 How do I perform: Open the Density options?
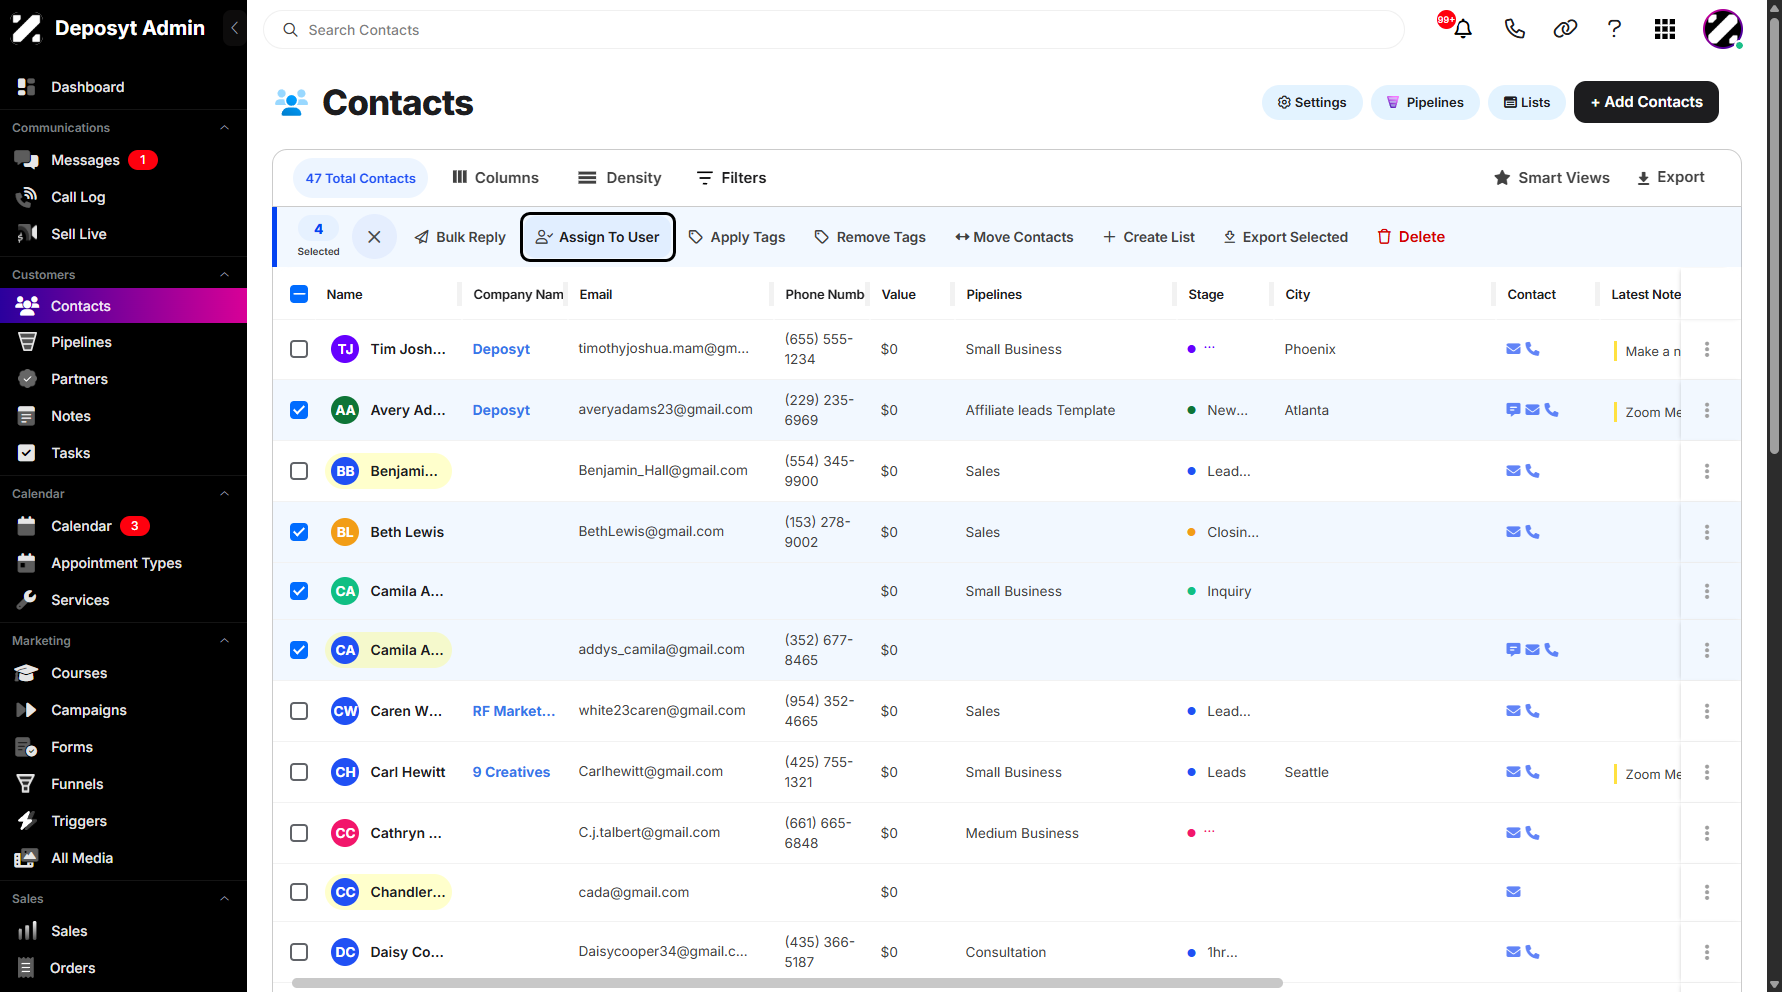[620, 178]
